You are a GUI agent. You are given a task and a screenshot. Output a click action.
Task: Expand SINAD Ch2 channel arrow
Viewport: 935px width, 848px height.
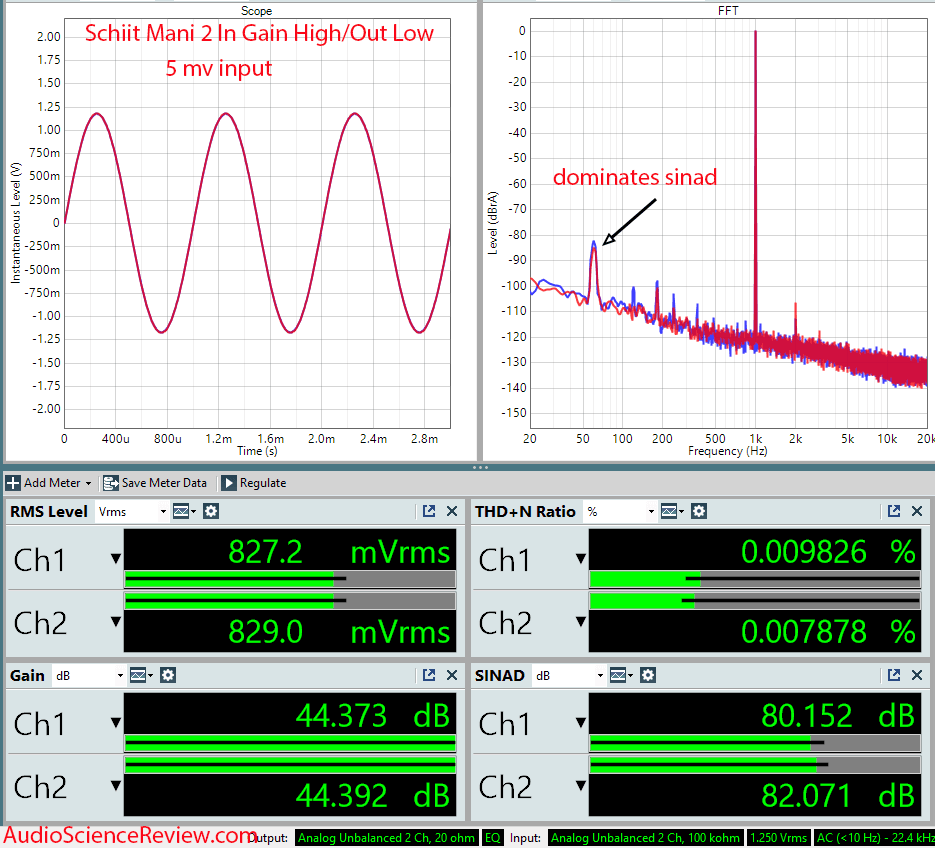point(581,786)
